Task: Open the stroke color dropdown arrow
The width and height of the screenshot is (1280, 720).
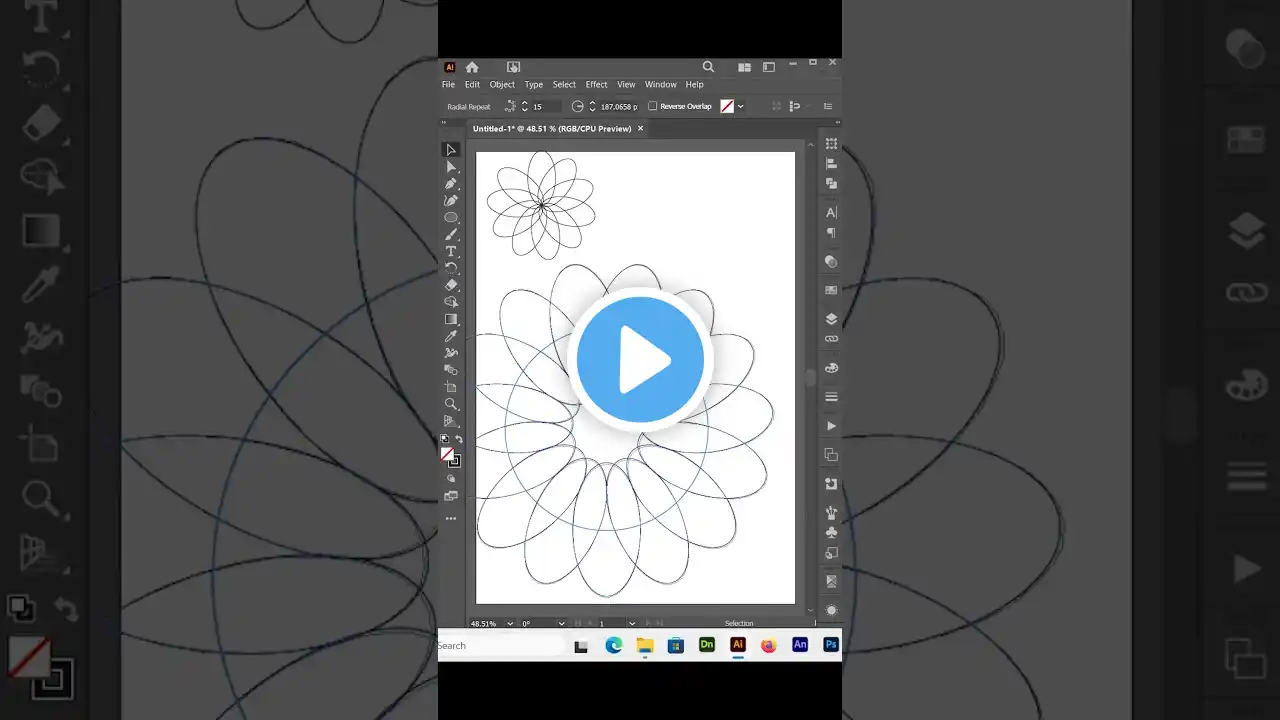Action: (740, 106)
